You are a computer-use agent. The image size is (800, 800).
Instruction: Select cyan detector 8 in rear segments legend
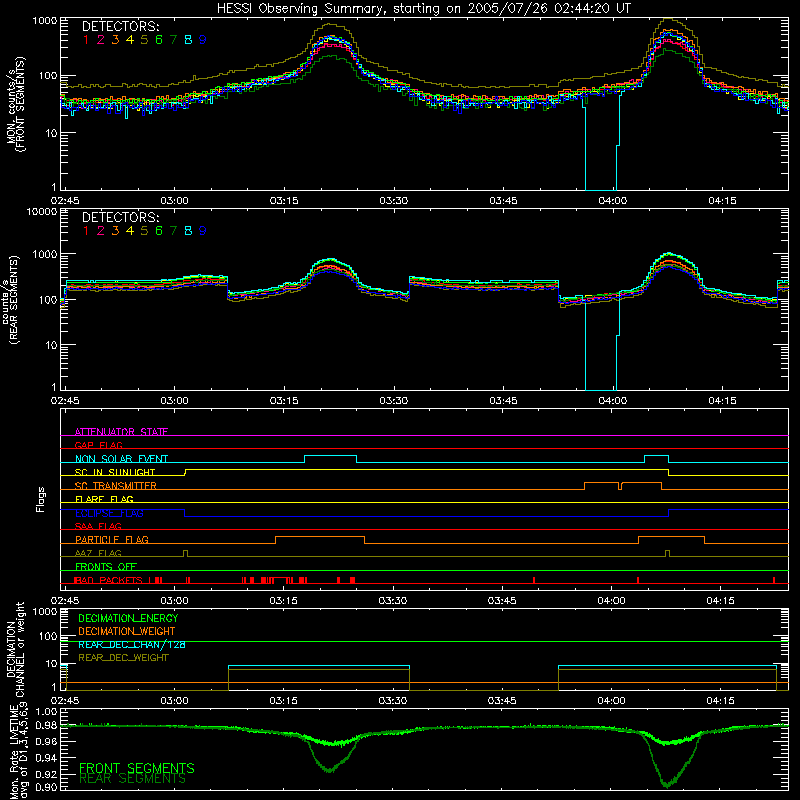click(188, 231)
